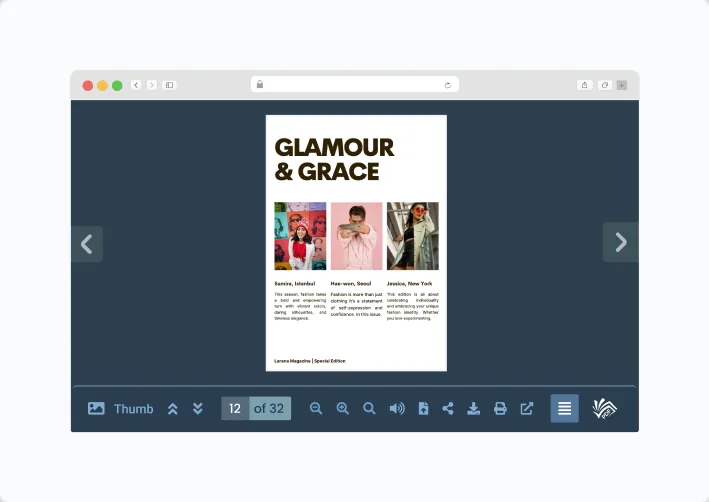The width and height of the screenshot is (709, 502).
Task: Zoom out with the minus magnifier
Action: [316, 408]
